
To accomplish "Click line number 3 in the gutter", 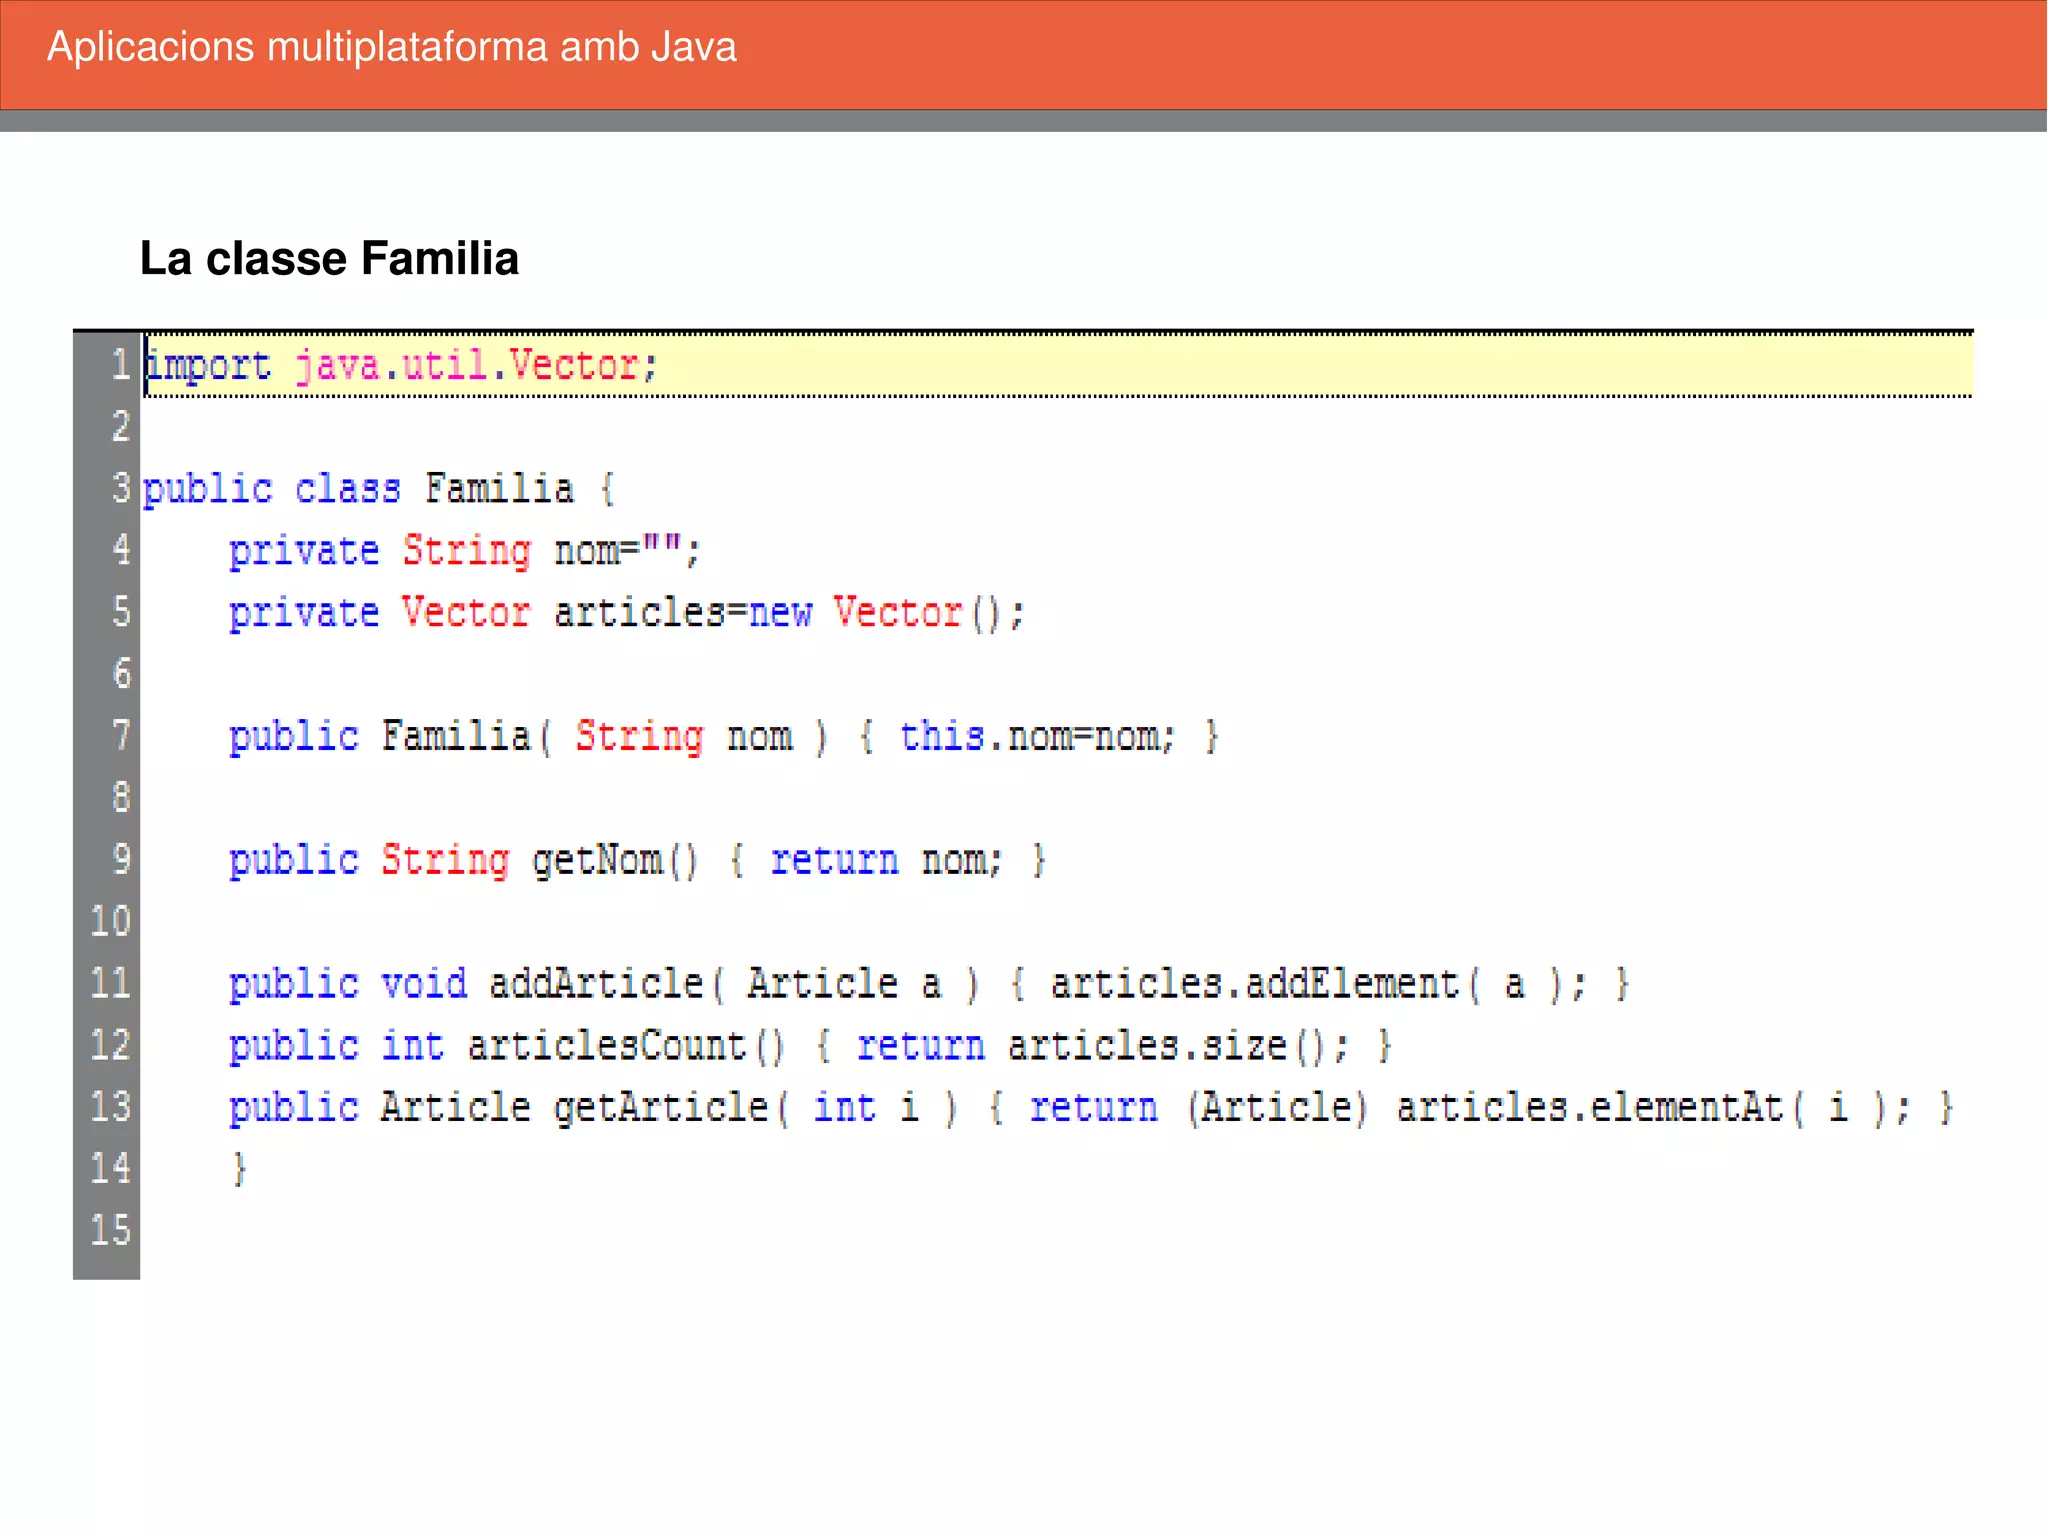I will pos(120,489).
